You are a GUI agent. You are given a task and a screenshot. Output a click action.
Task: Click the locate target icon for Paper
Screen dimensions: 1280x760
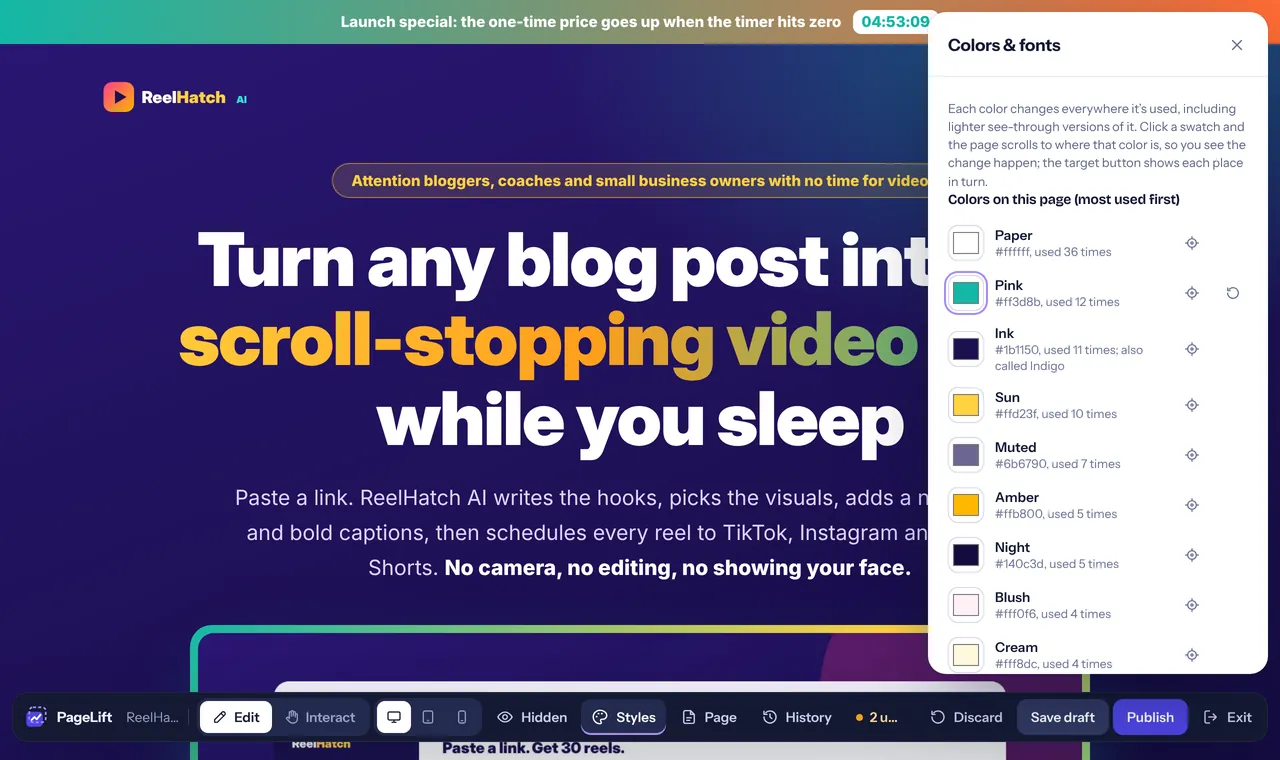tap(1192, 243)
